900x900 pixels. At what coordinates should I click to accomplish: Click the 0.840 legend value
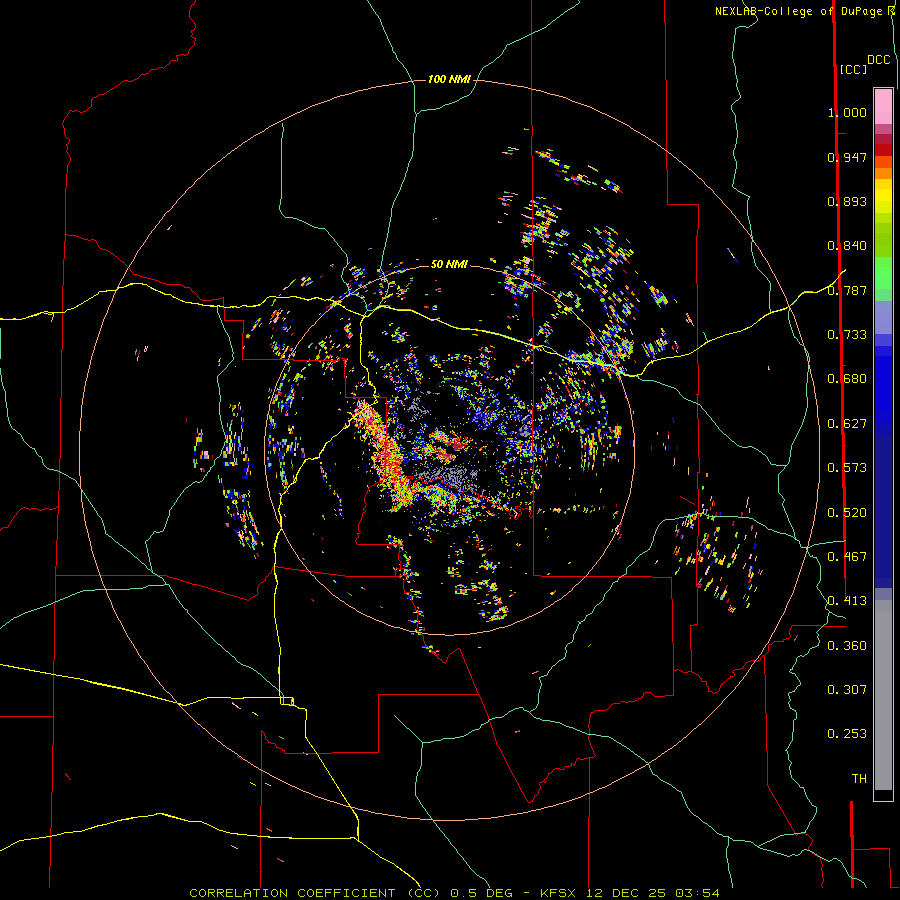(x=847, y=246)
